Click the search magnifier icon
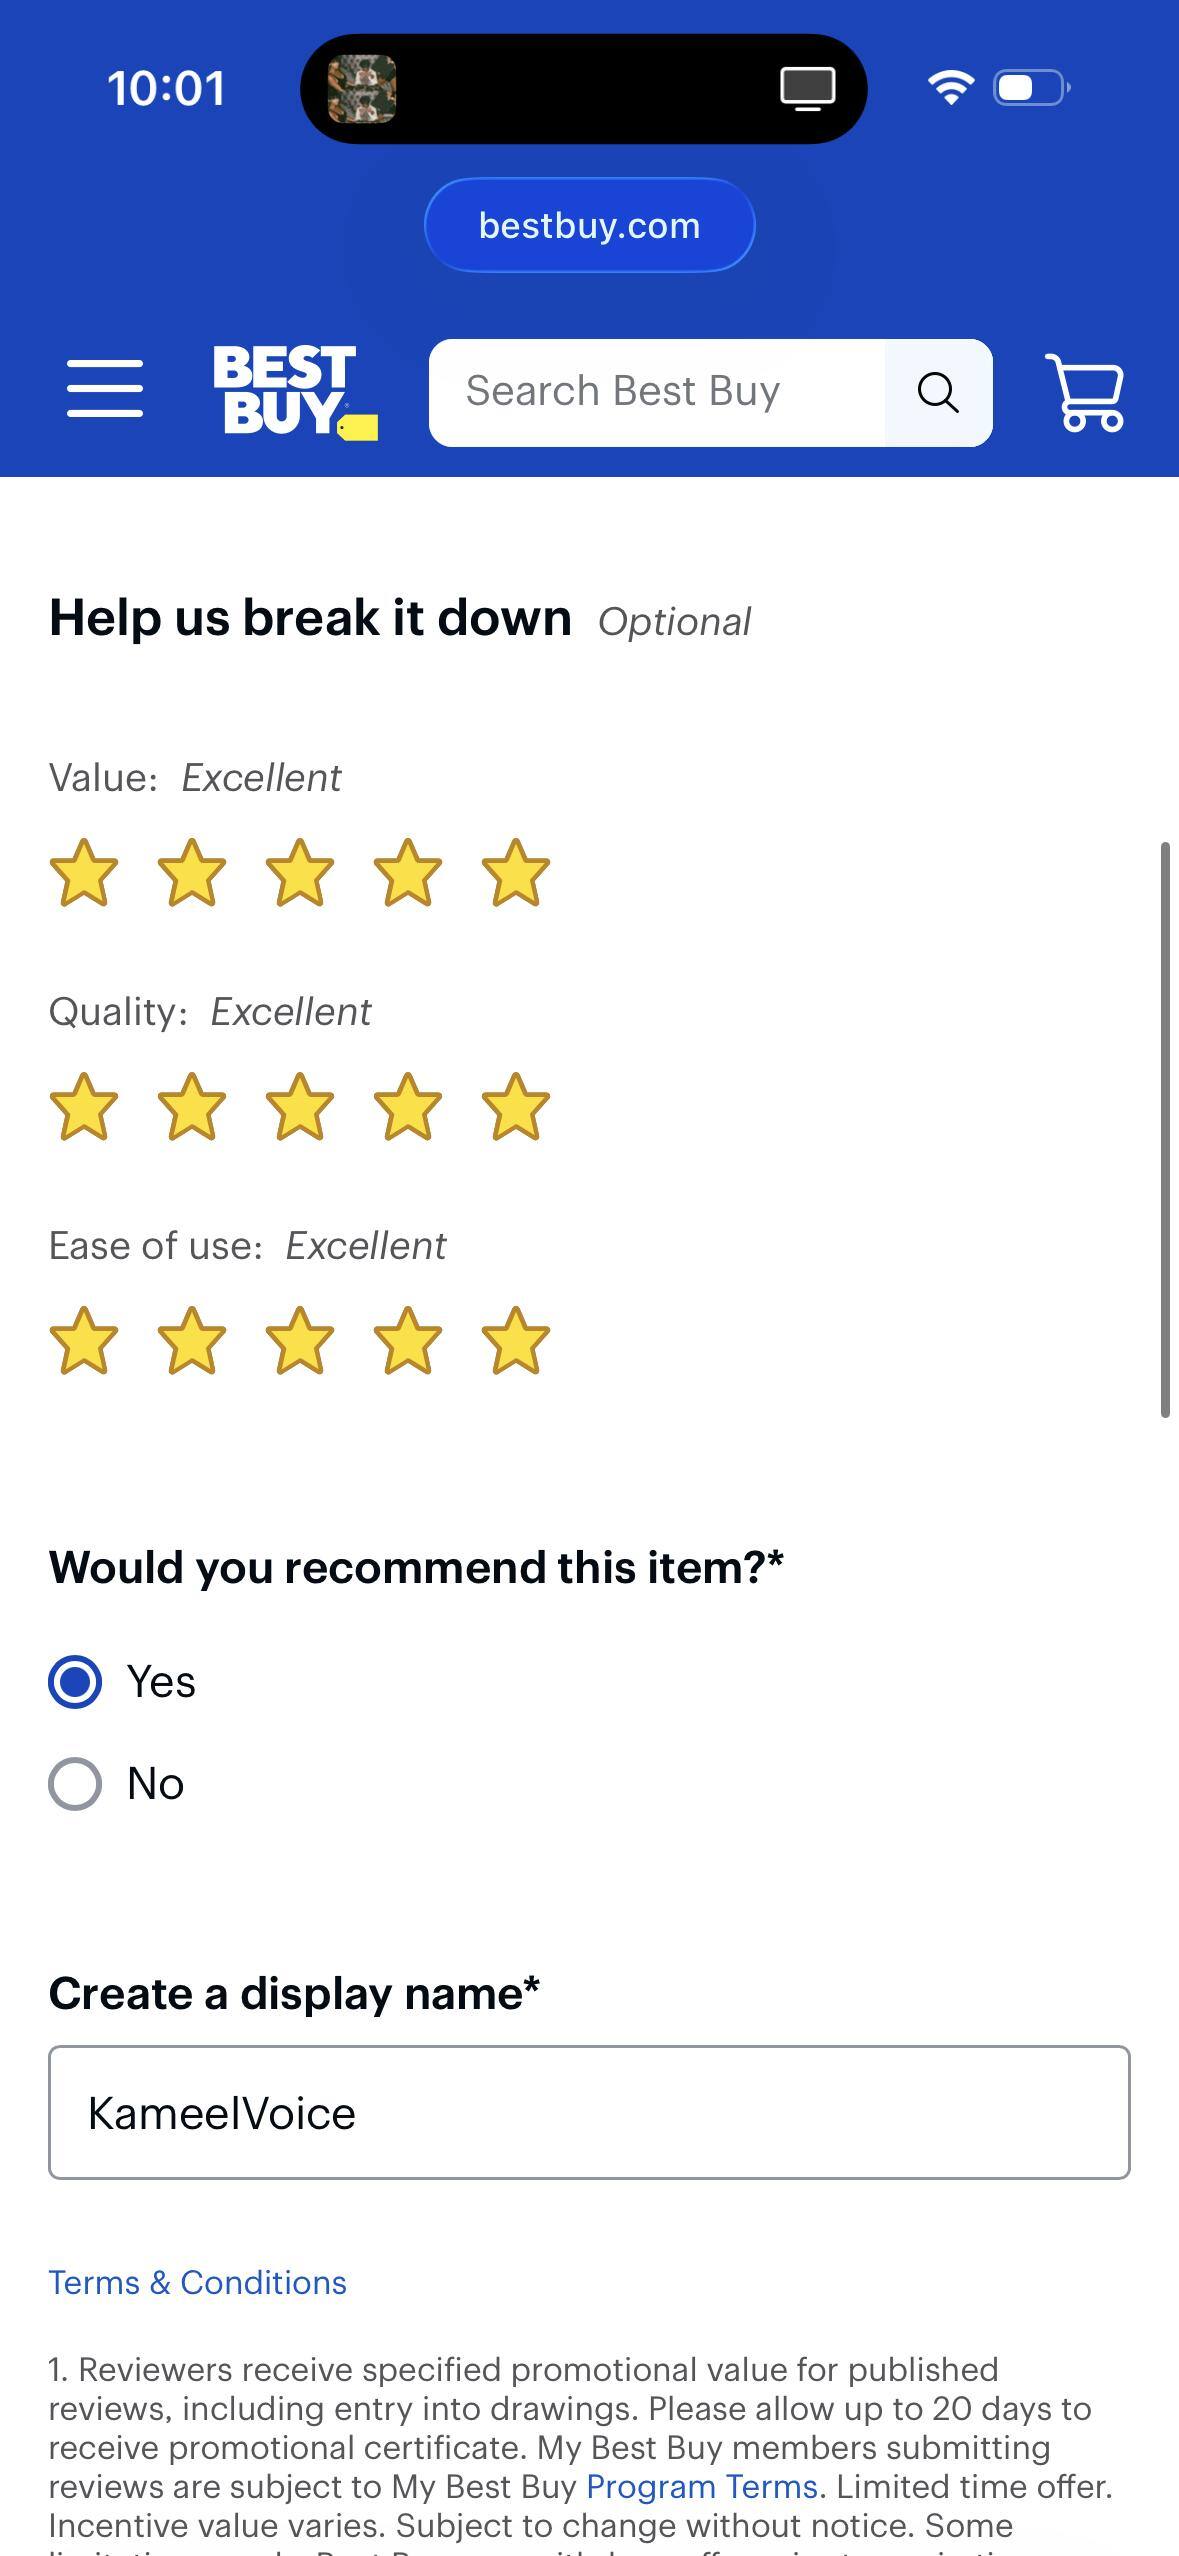Image resolution: width=1179 pixels, height=2556 pixels. 937,391
